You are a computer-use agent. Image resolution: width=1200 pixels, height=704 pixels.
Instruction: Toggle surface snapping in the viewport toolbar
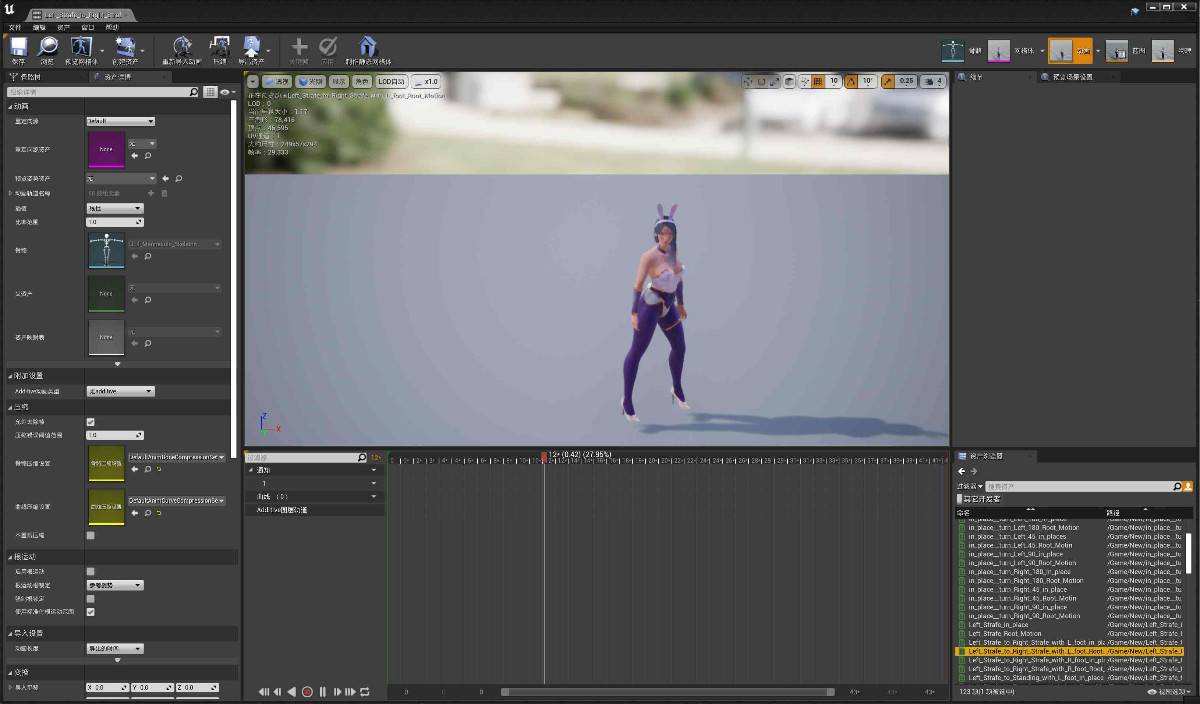[804, 81]
